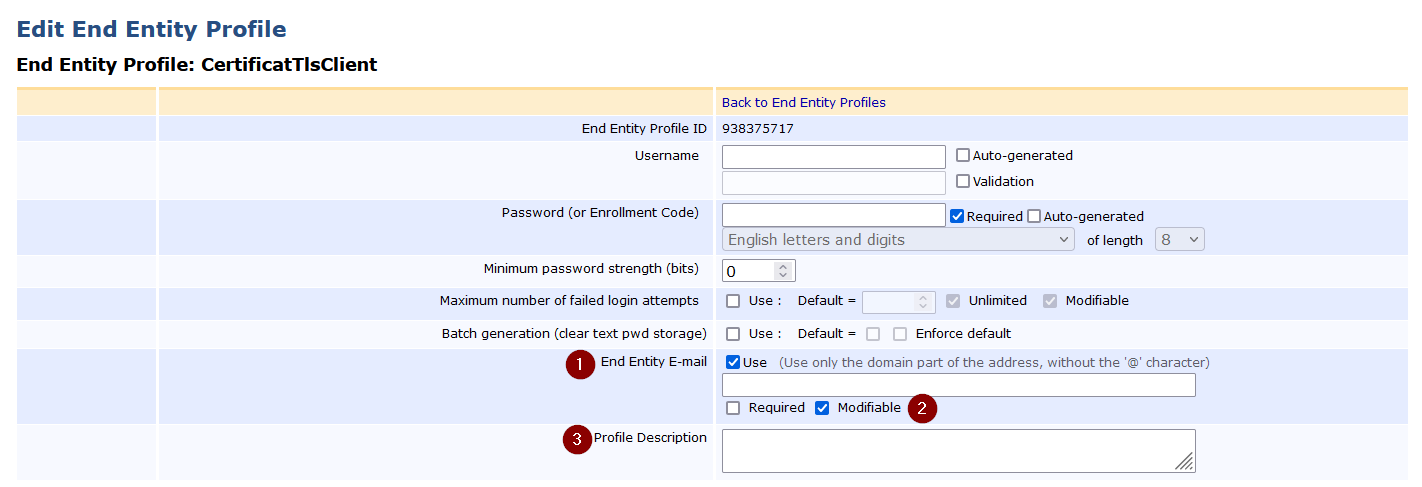Uncheck the Password Required checkbox
The image size is (1422, 487).
pyautogui.click(x=957, y=216)
